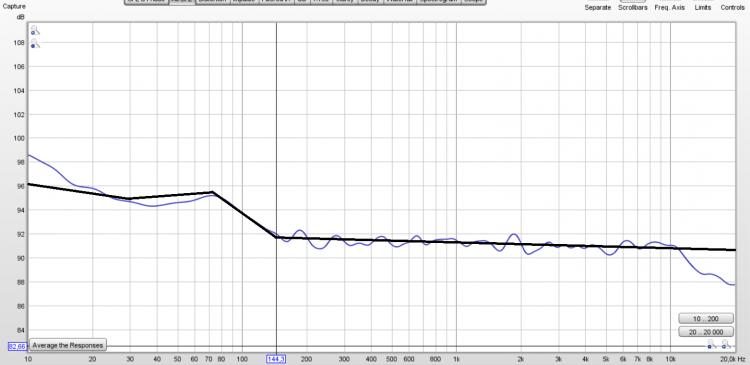
Task: Open the Spectrogram tab
Action: point(439,1)
